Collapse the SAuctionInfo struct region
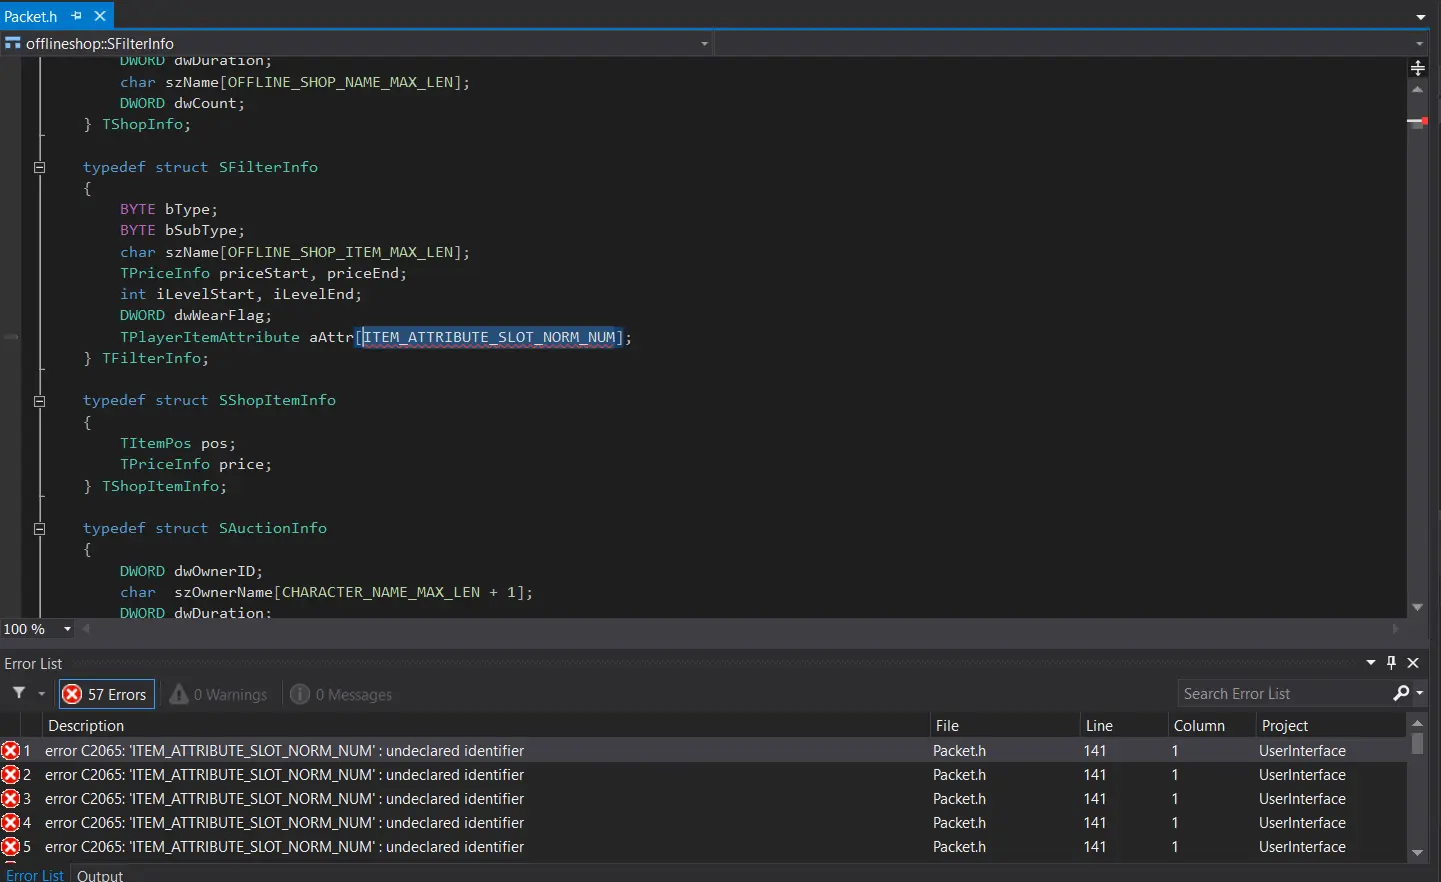The width and height of the screenshot is (1441, 882). tap(40, 529)
